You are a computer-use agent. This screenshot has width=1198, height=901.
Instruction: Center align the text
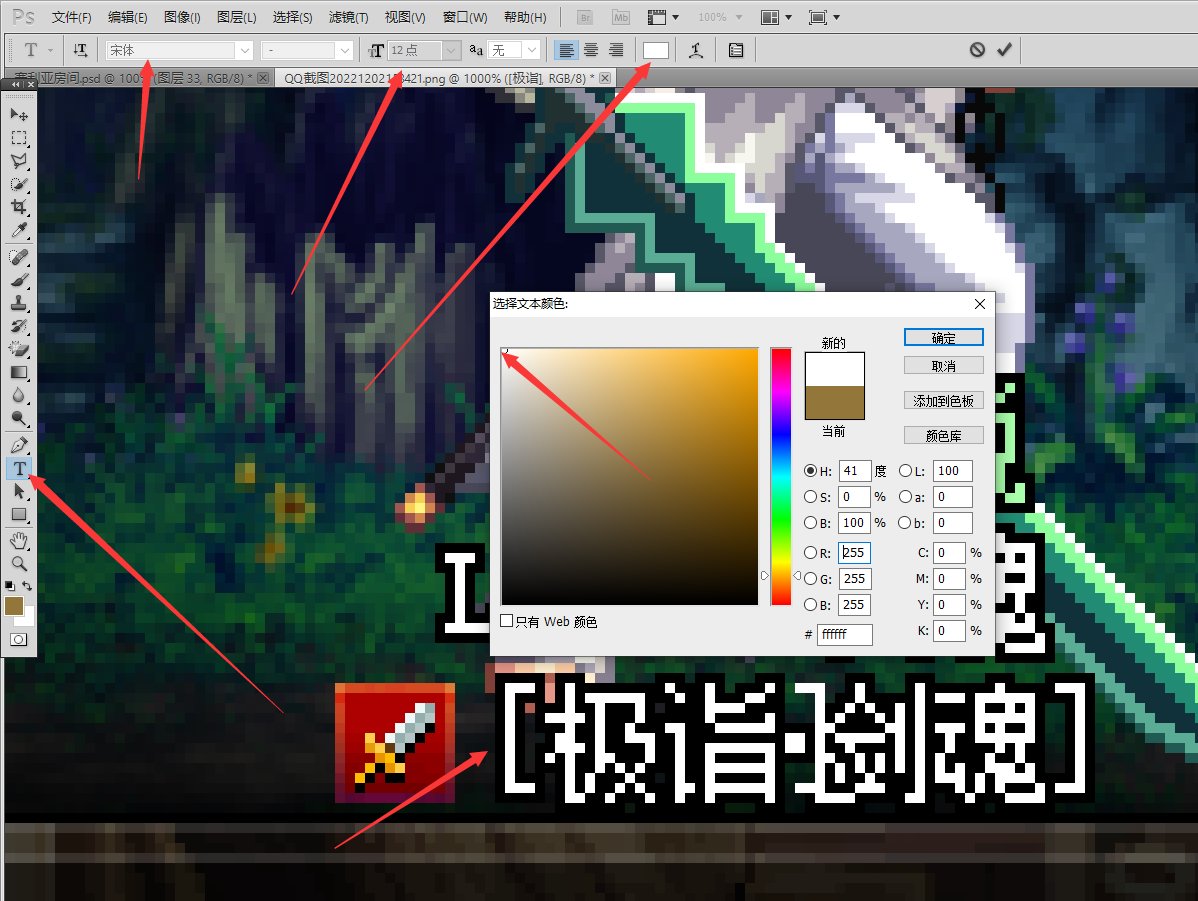[x=591, y=50]
